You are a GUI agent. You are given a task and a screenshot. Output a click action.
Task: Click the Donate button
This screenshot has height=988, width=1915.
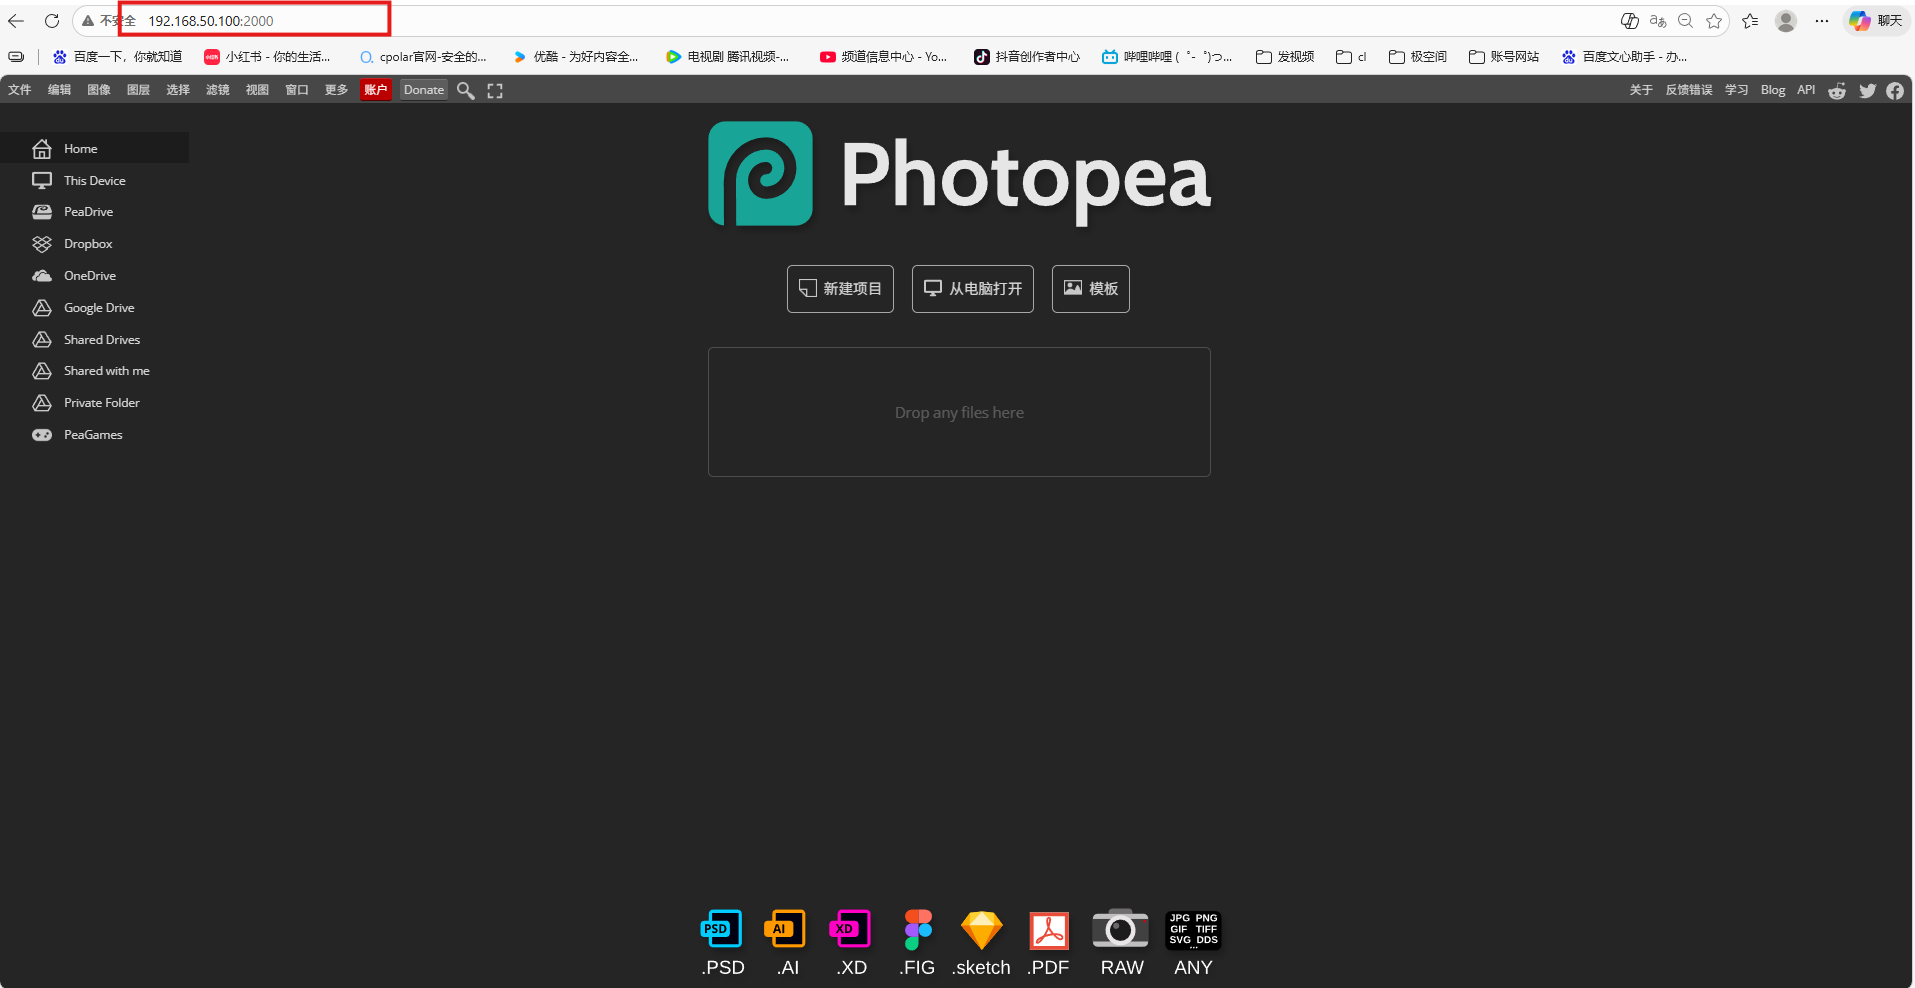pyautogui.click(x=423, y=90)
